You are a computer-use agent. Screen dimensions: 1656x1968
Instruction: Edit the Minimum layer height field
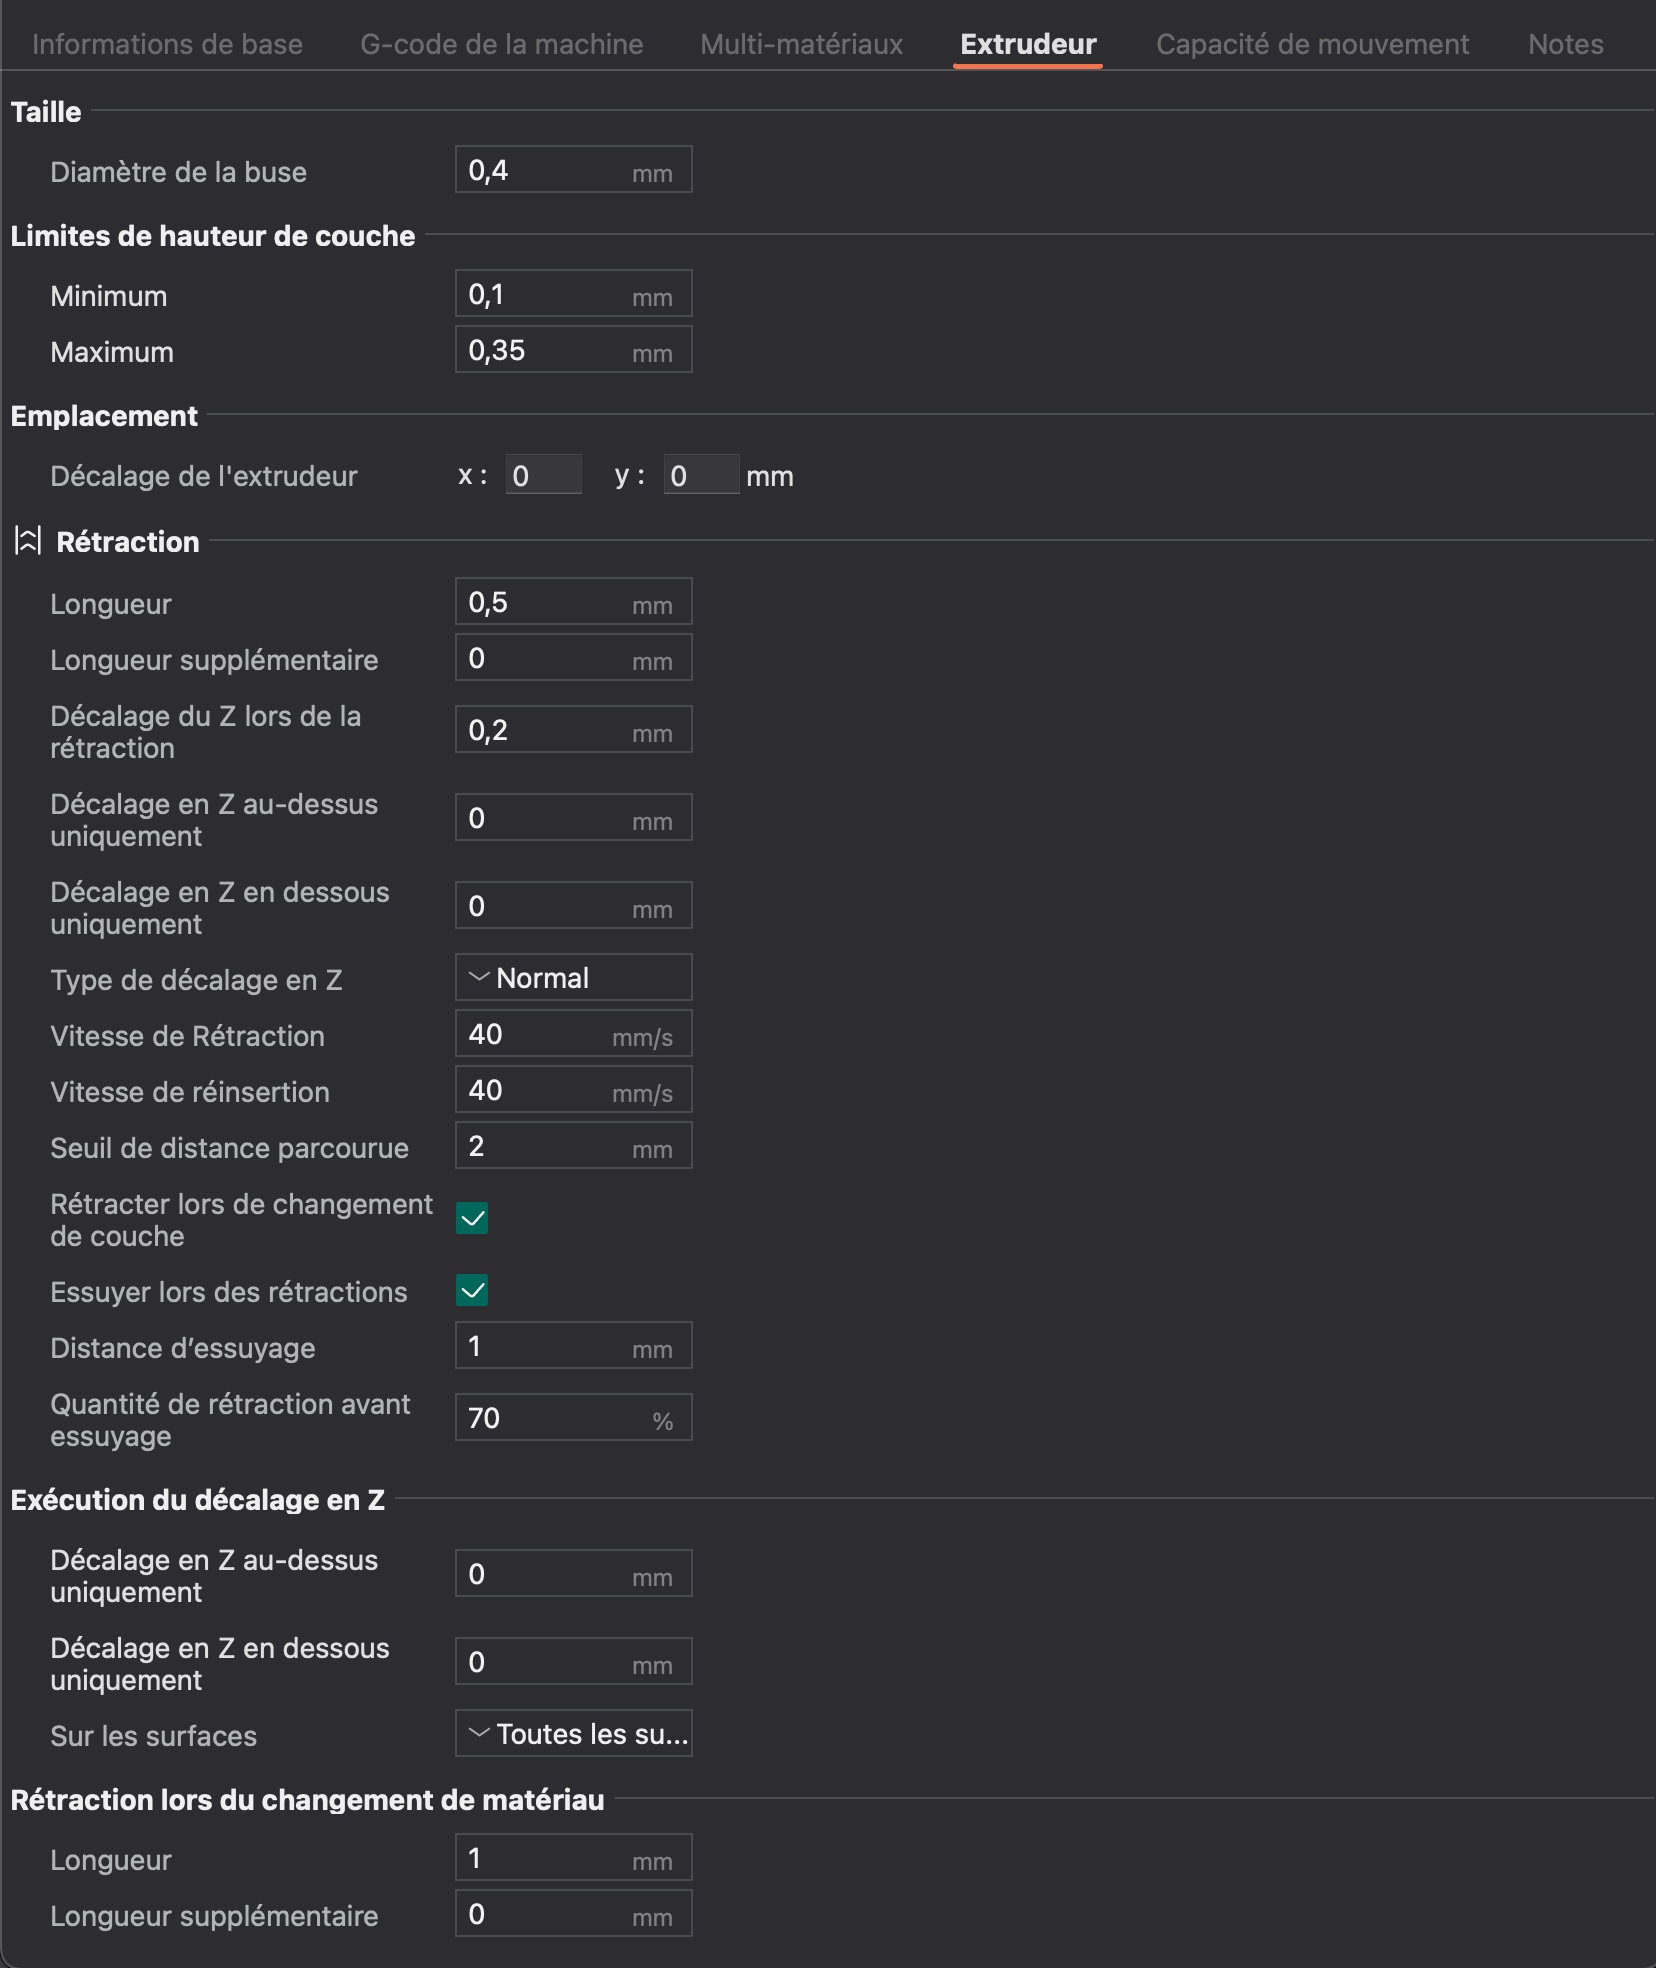545,294
